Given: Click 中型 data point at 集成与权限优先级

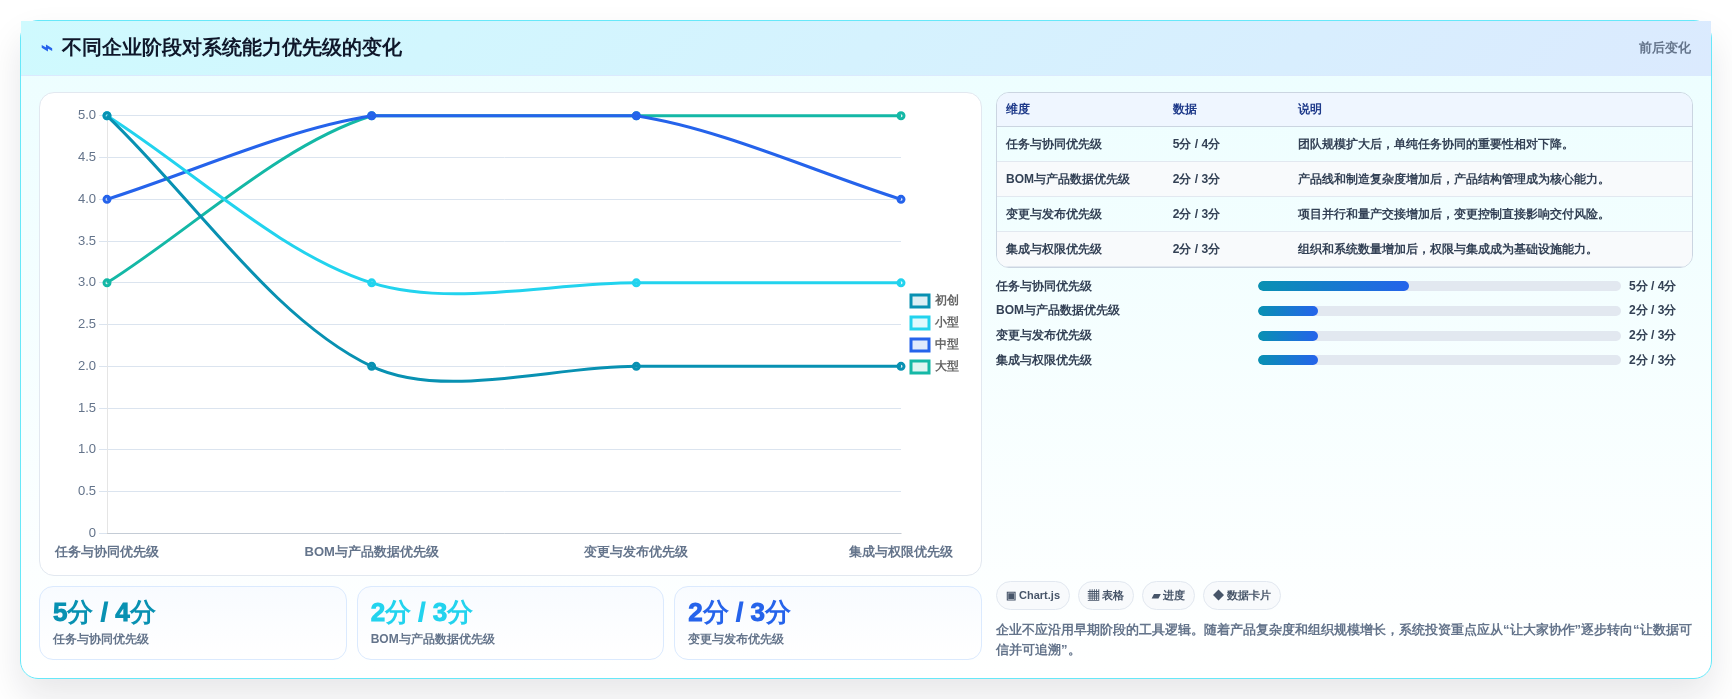Looking at the screenshot, I should point(901,199).
